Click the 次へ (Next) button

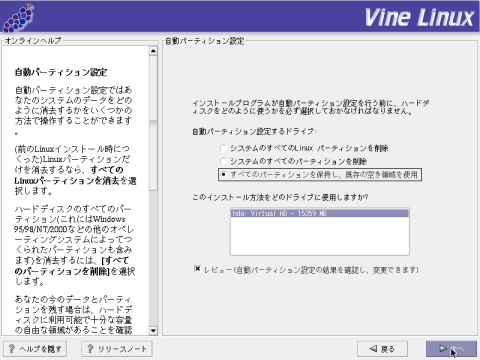click(451, 349)
